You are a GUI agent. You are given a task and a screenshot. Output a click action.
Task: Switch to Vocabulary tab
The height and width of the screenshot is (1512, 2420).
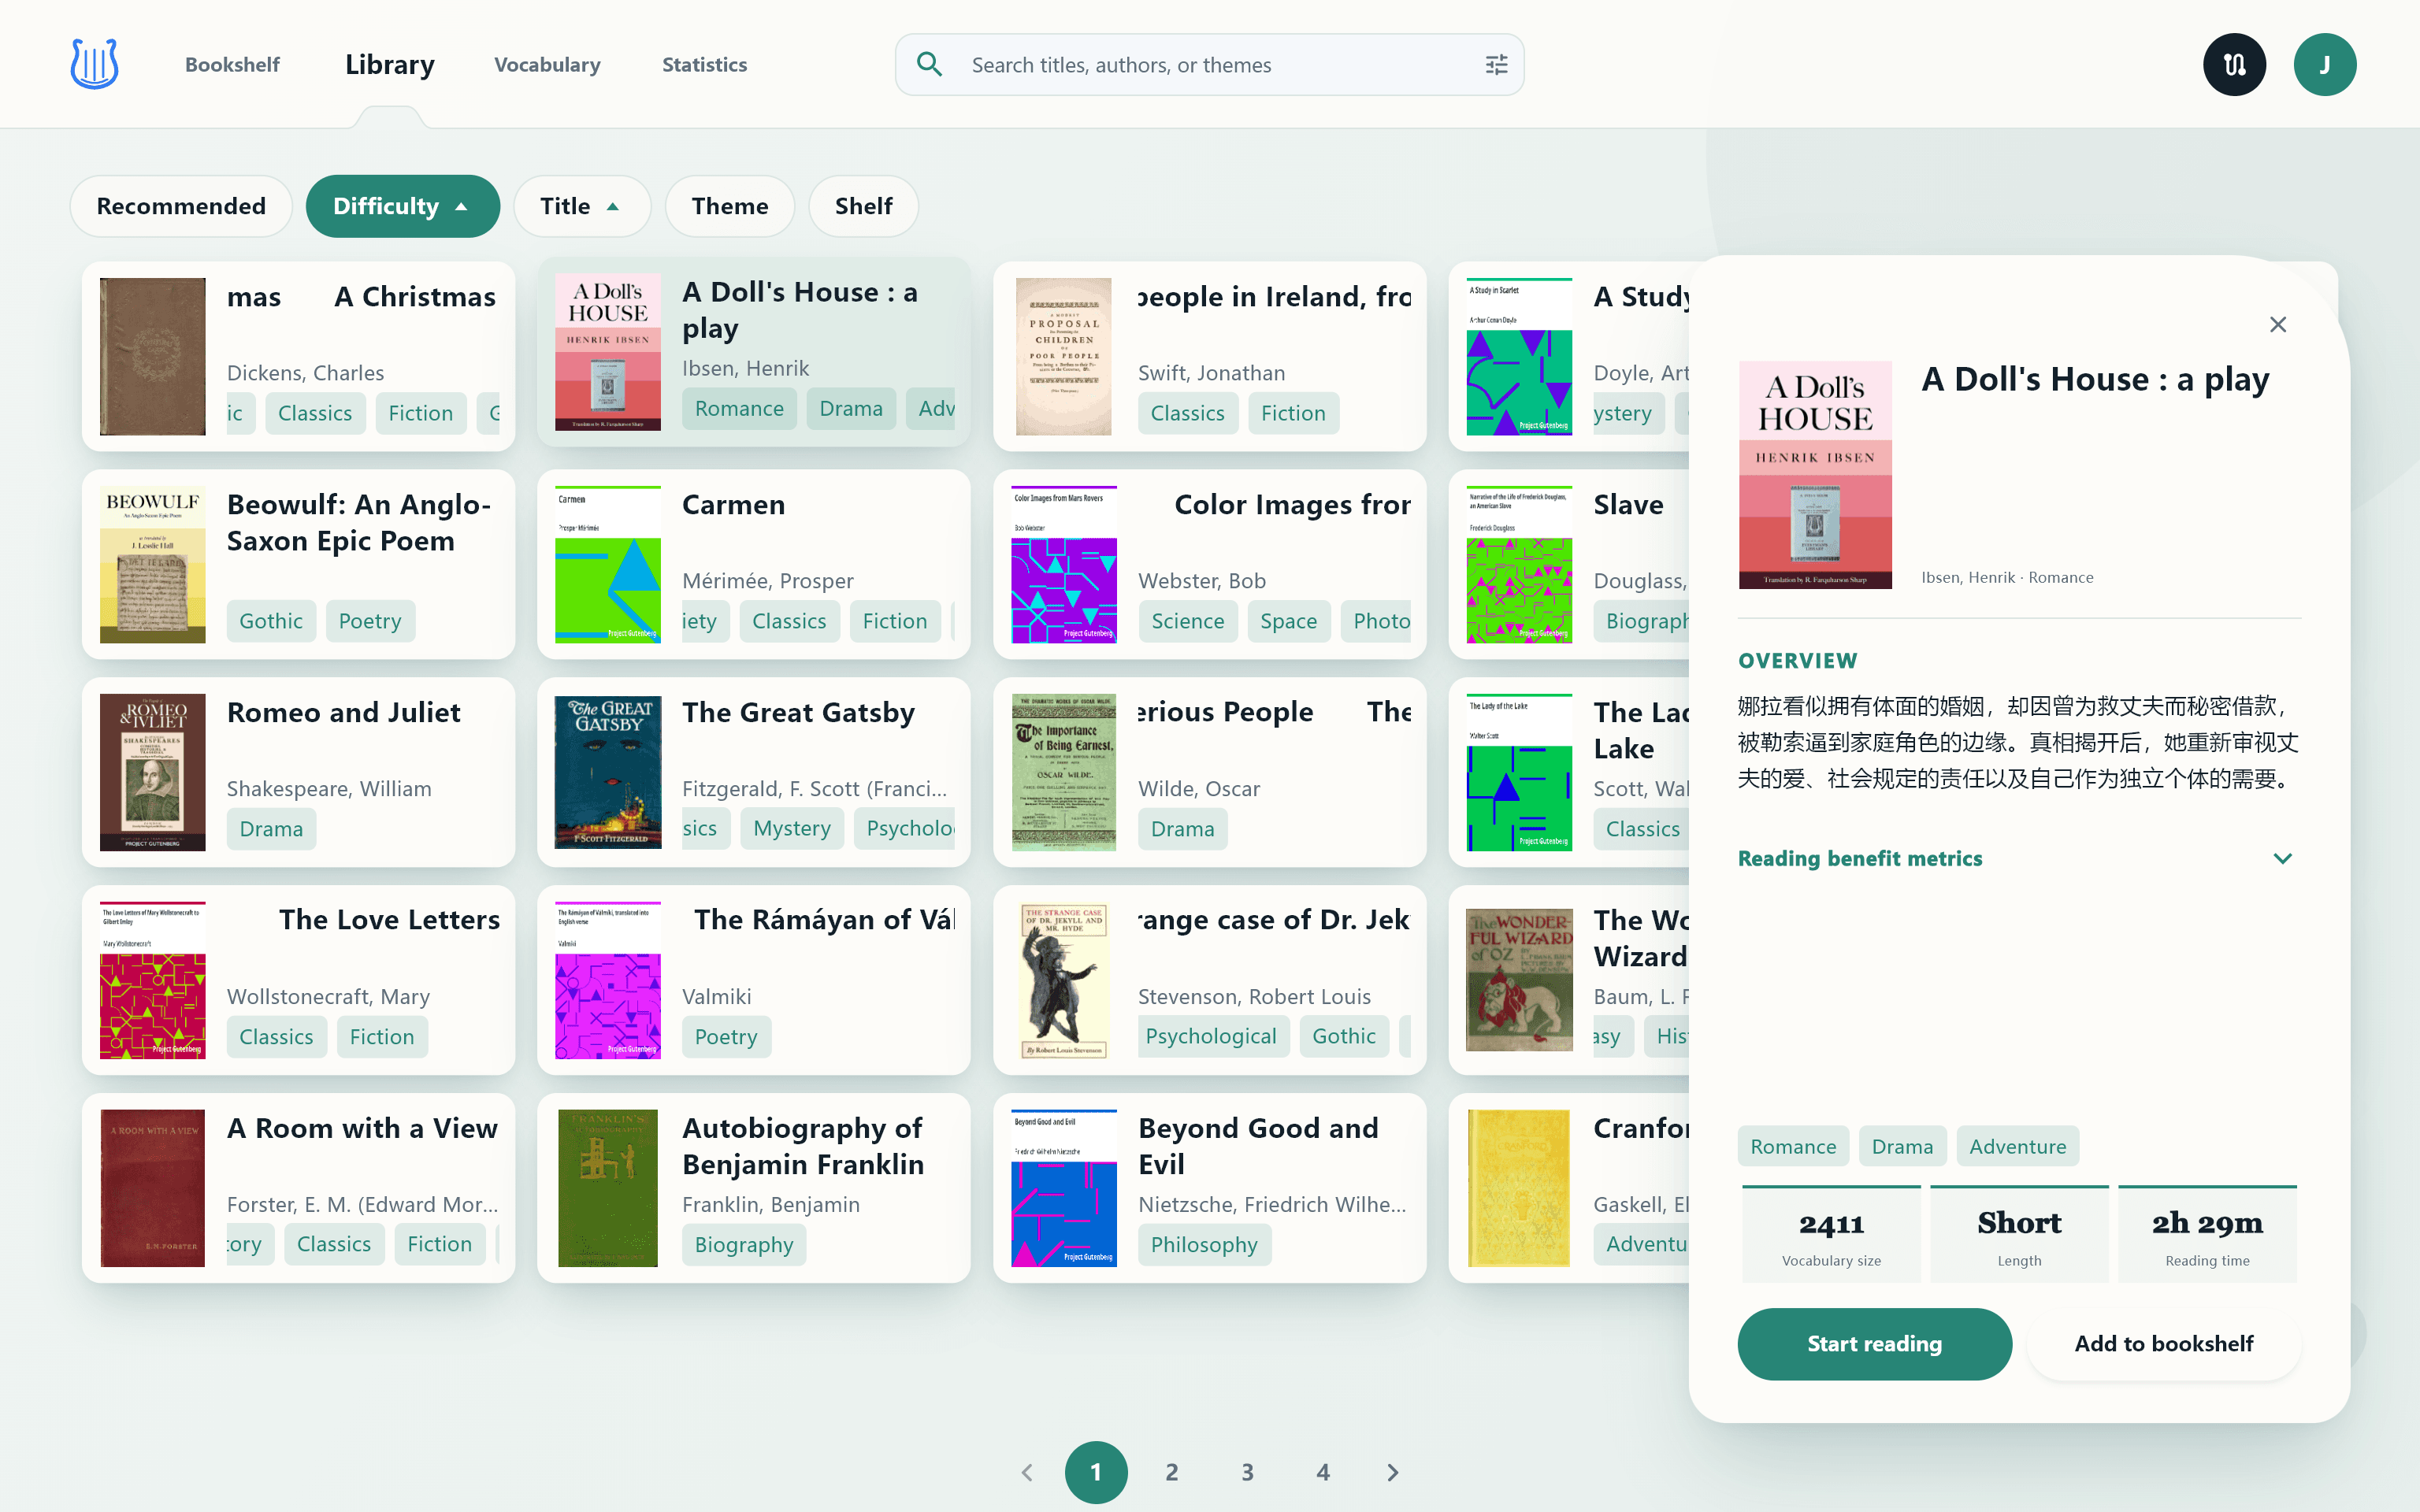pyautogui.click(x=547, y=65)
